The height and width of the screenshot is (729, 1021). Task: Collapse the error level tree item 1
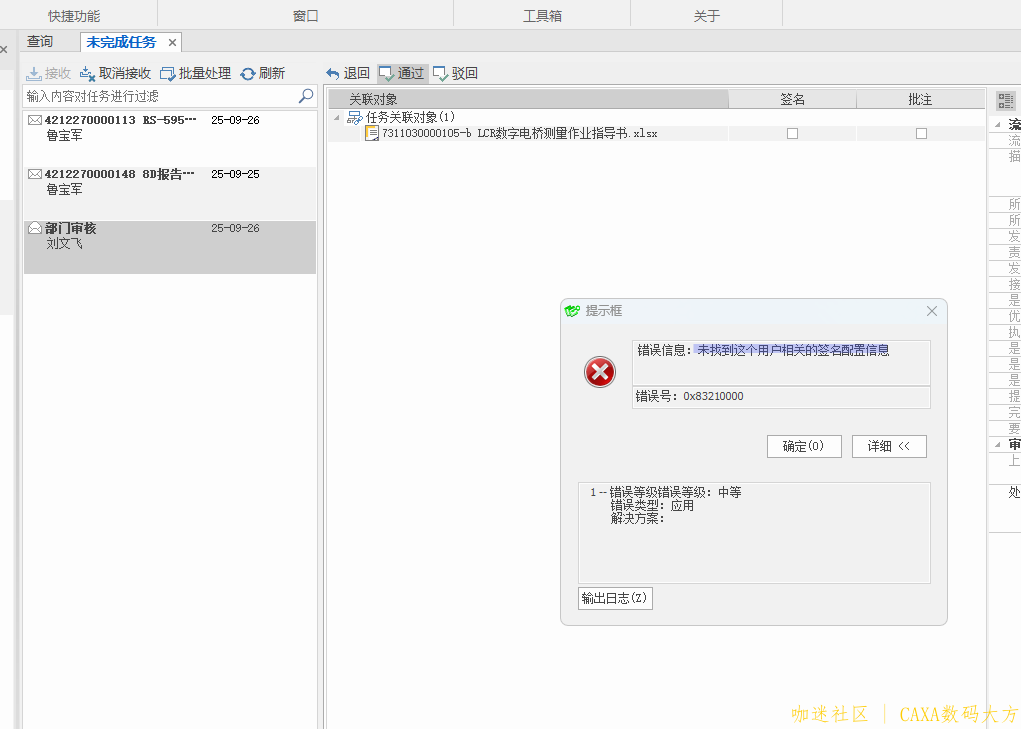592,492
